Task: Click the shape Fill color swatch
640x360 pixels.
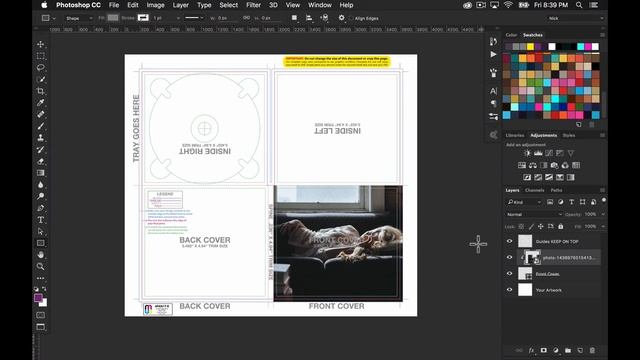Action: click(113, 18)
